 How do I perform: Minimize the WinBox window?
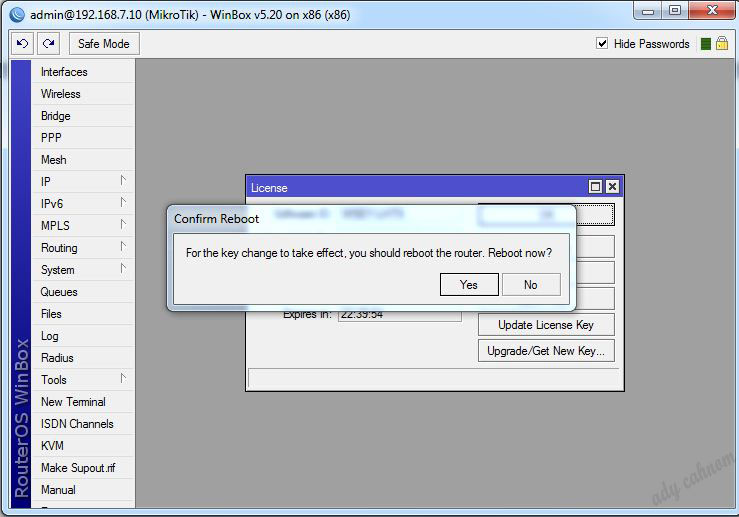click(648, 11)
